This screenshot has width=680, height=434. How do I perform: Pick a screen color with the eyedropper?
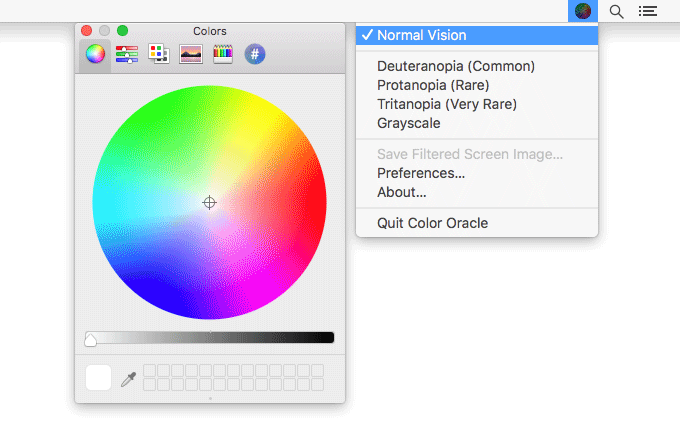[x=128, y=379]
